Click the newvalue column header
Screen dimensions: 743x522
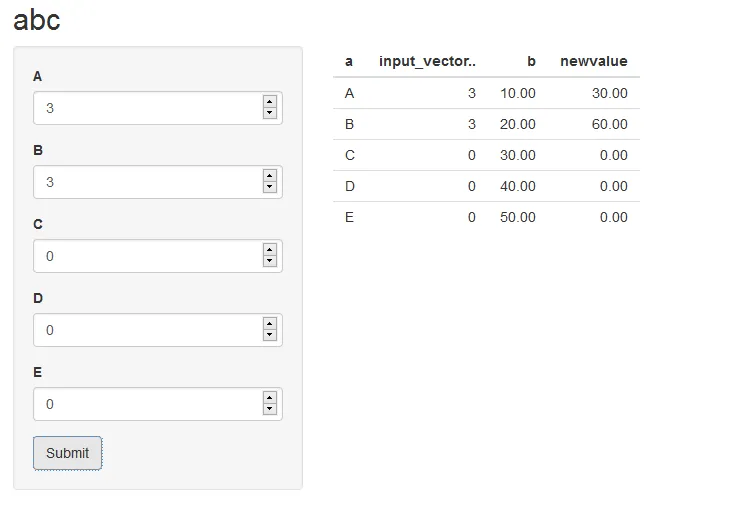(x=593, y=61)
